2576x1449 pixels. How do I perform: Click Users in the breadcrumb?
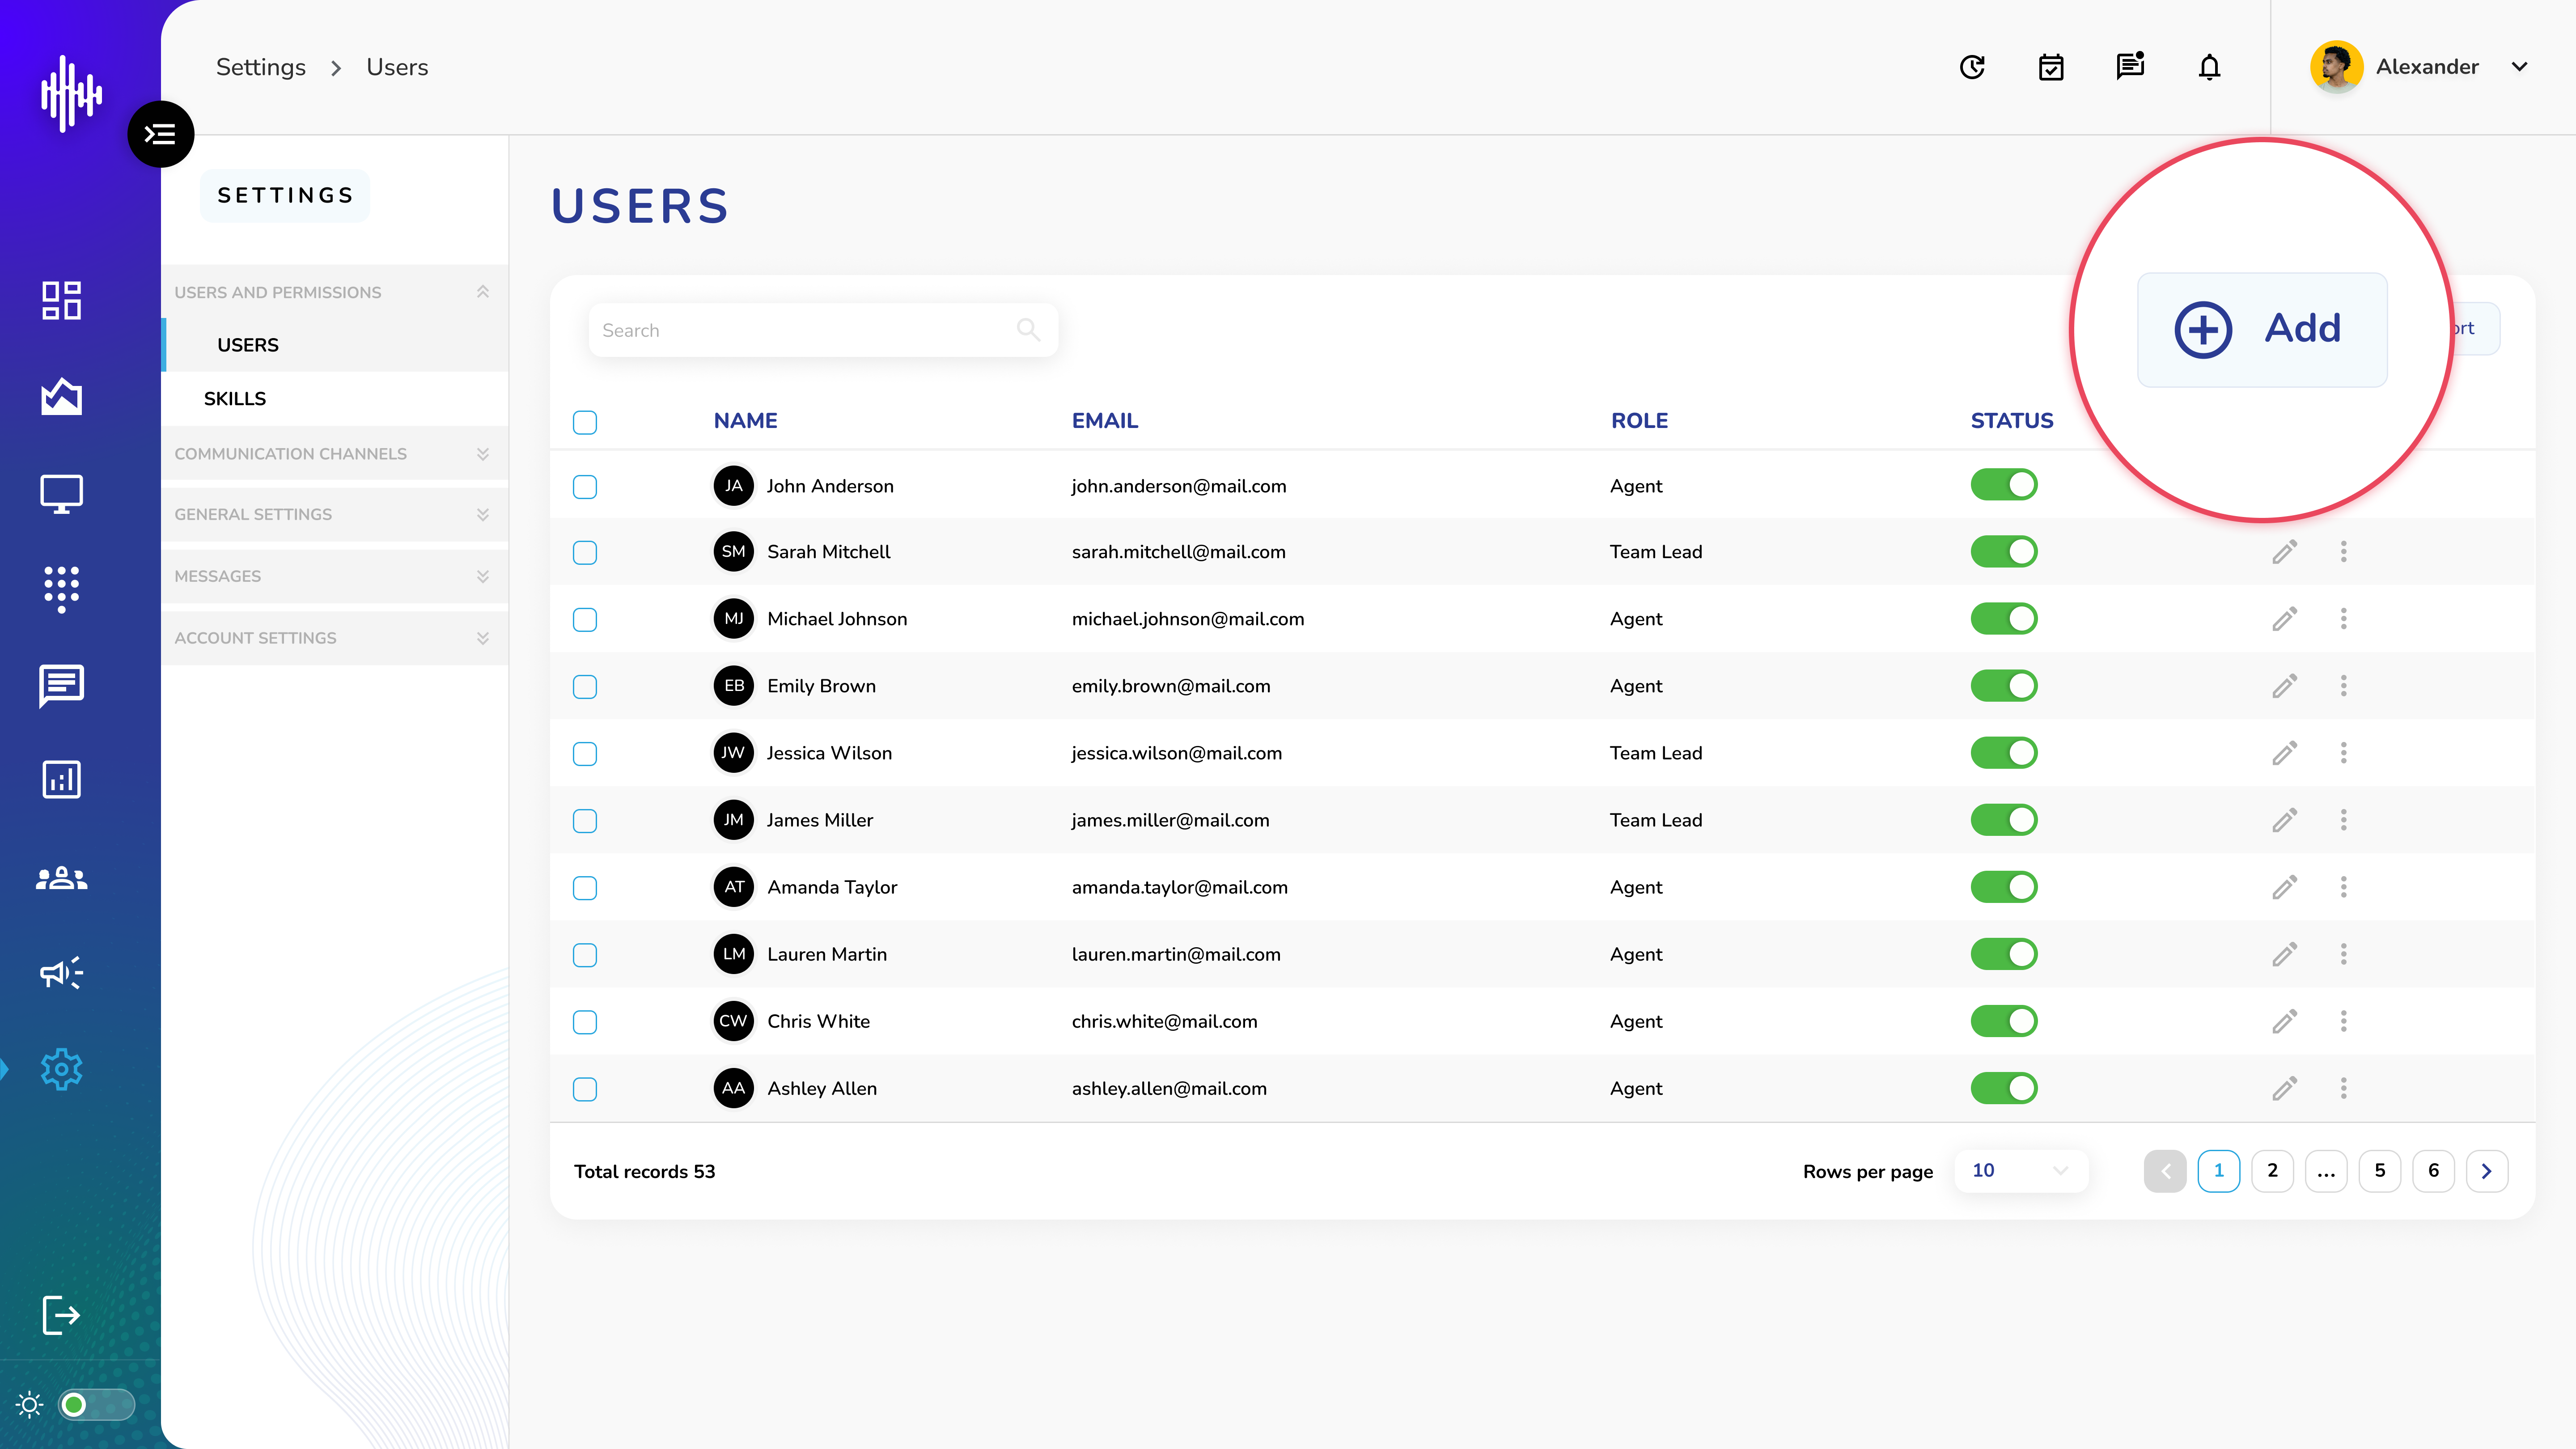397,67
